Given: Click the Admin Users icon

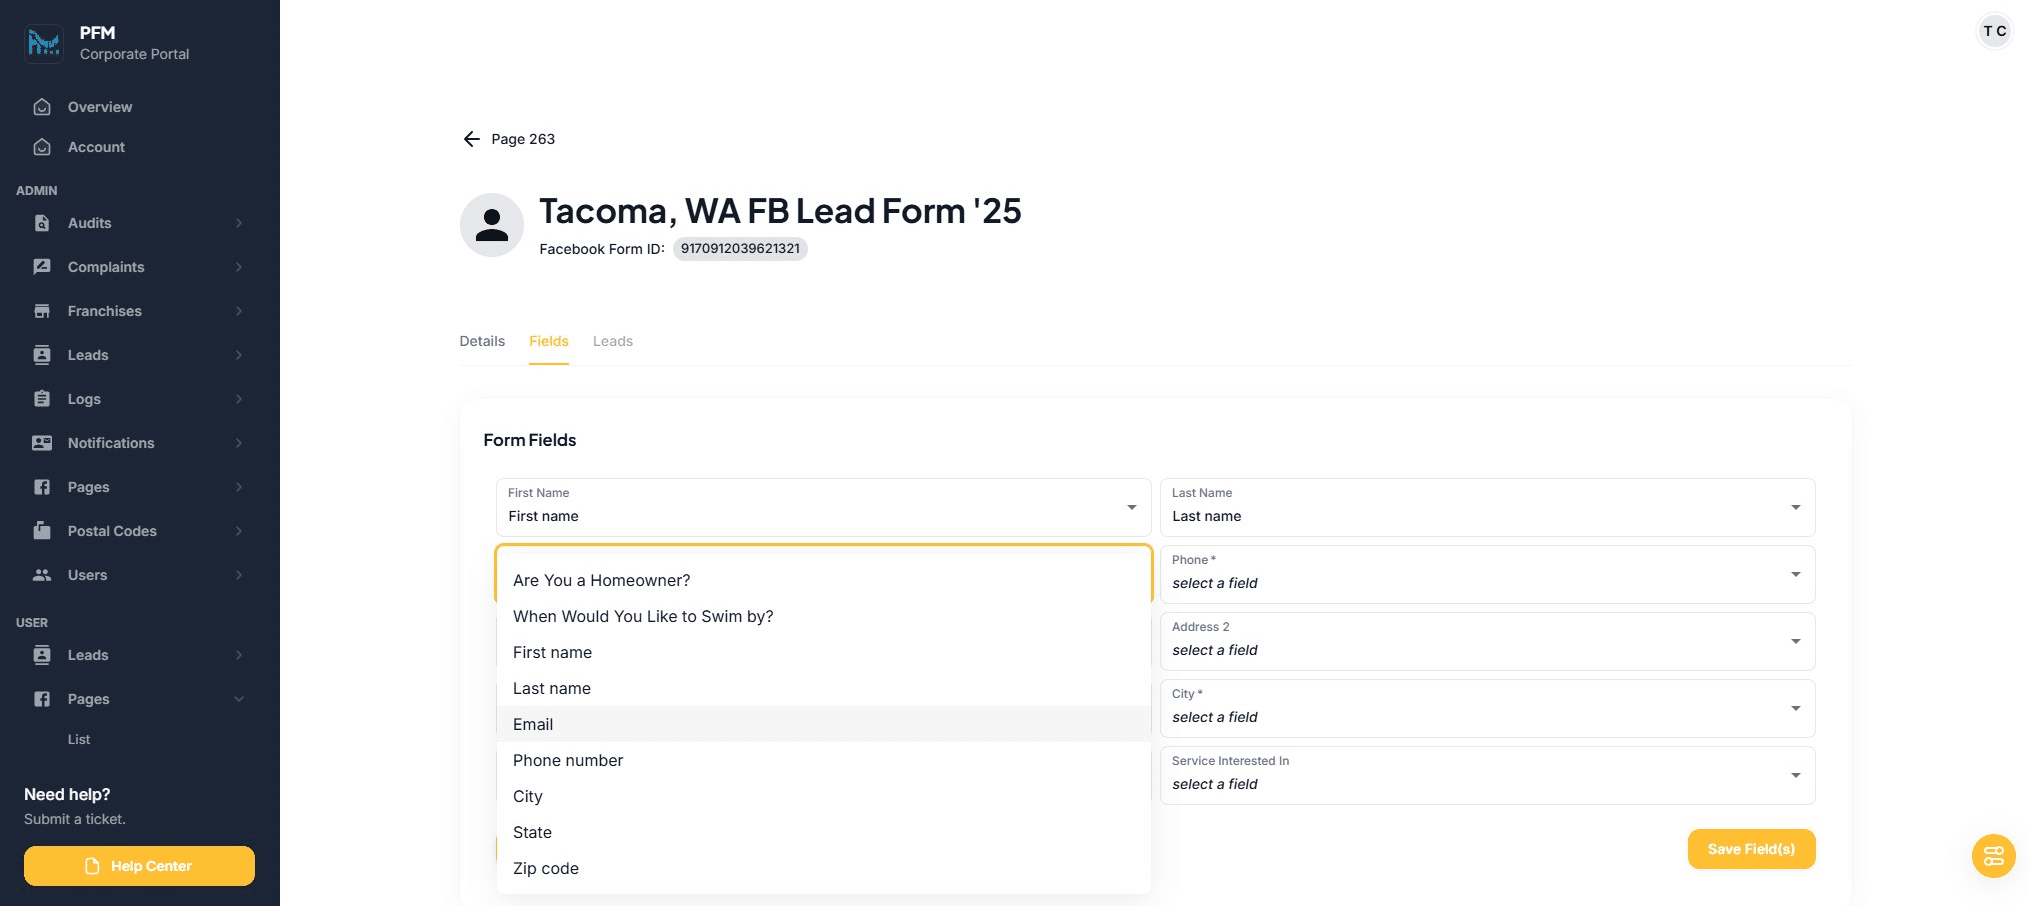Looking at the screenshot, I should (x=42, y=575).
